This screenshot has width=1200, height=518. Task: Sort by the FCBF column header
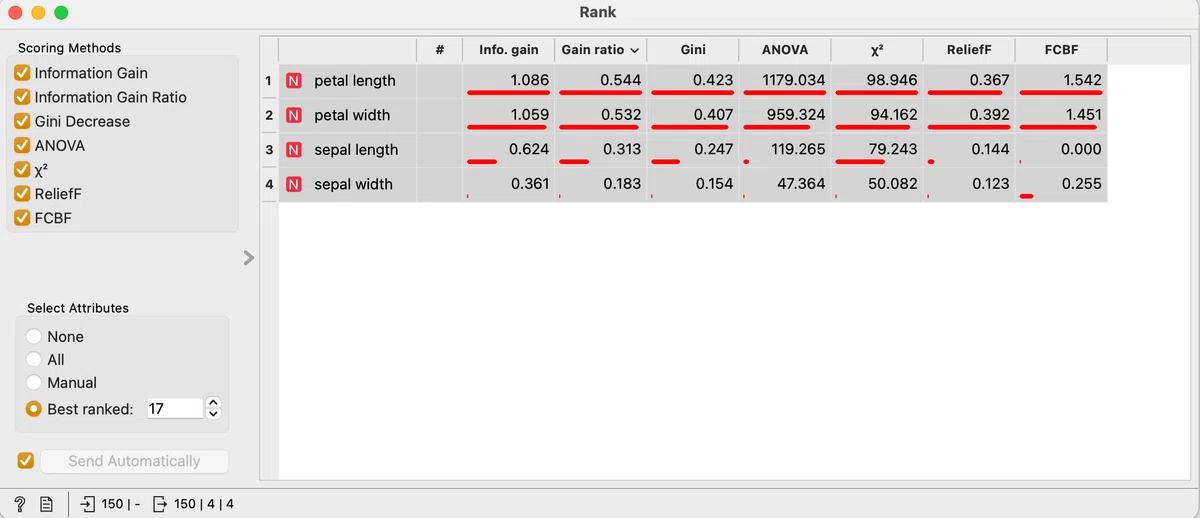[x=1061, y=50]
